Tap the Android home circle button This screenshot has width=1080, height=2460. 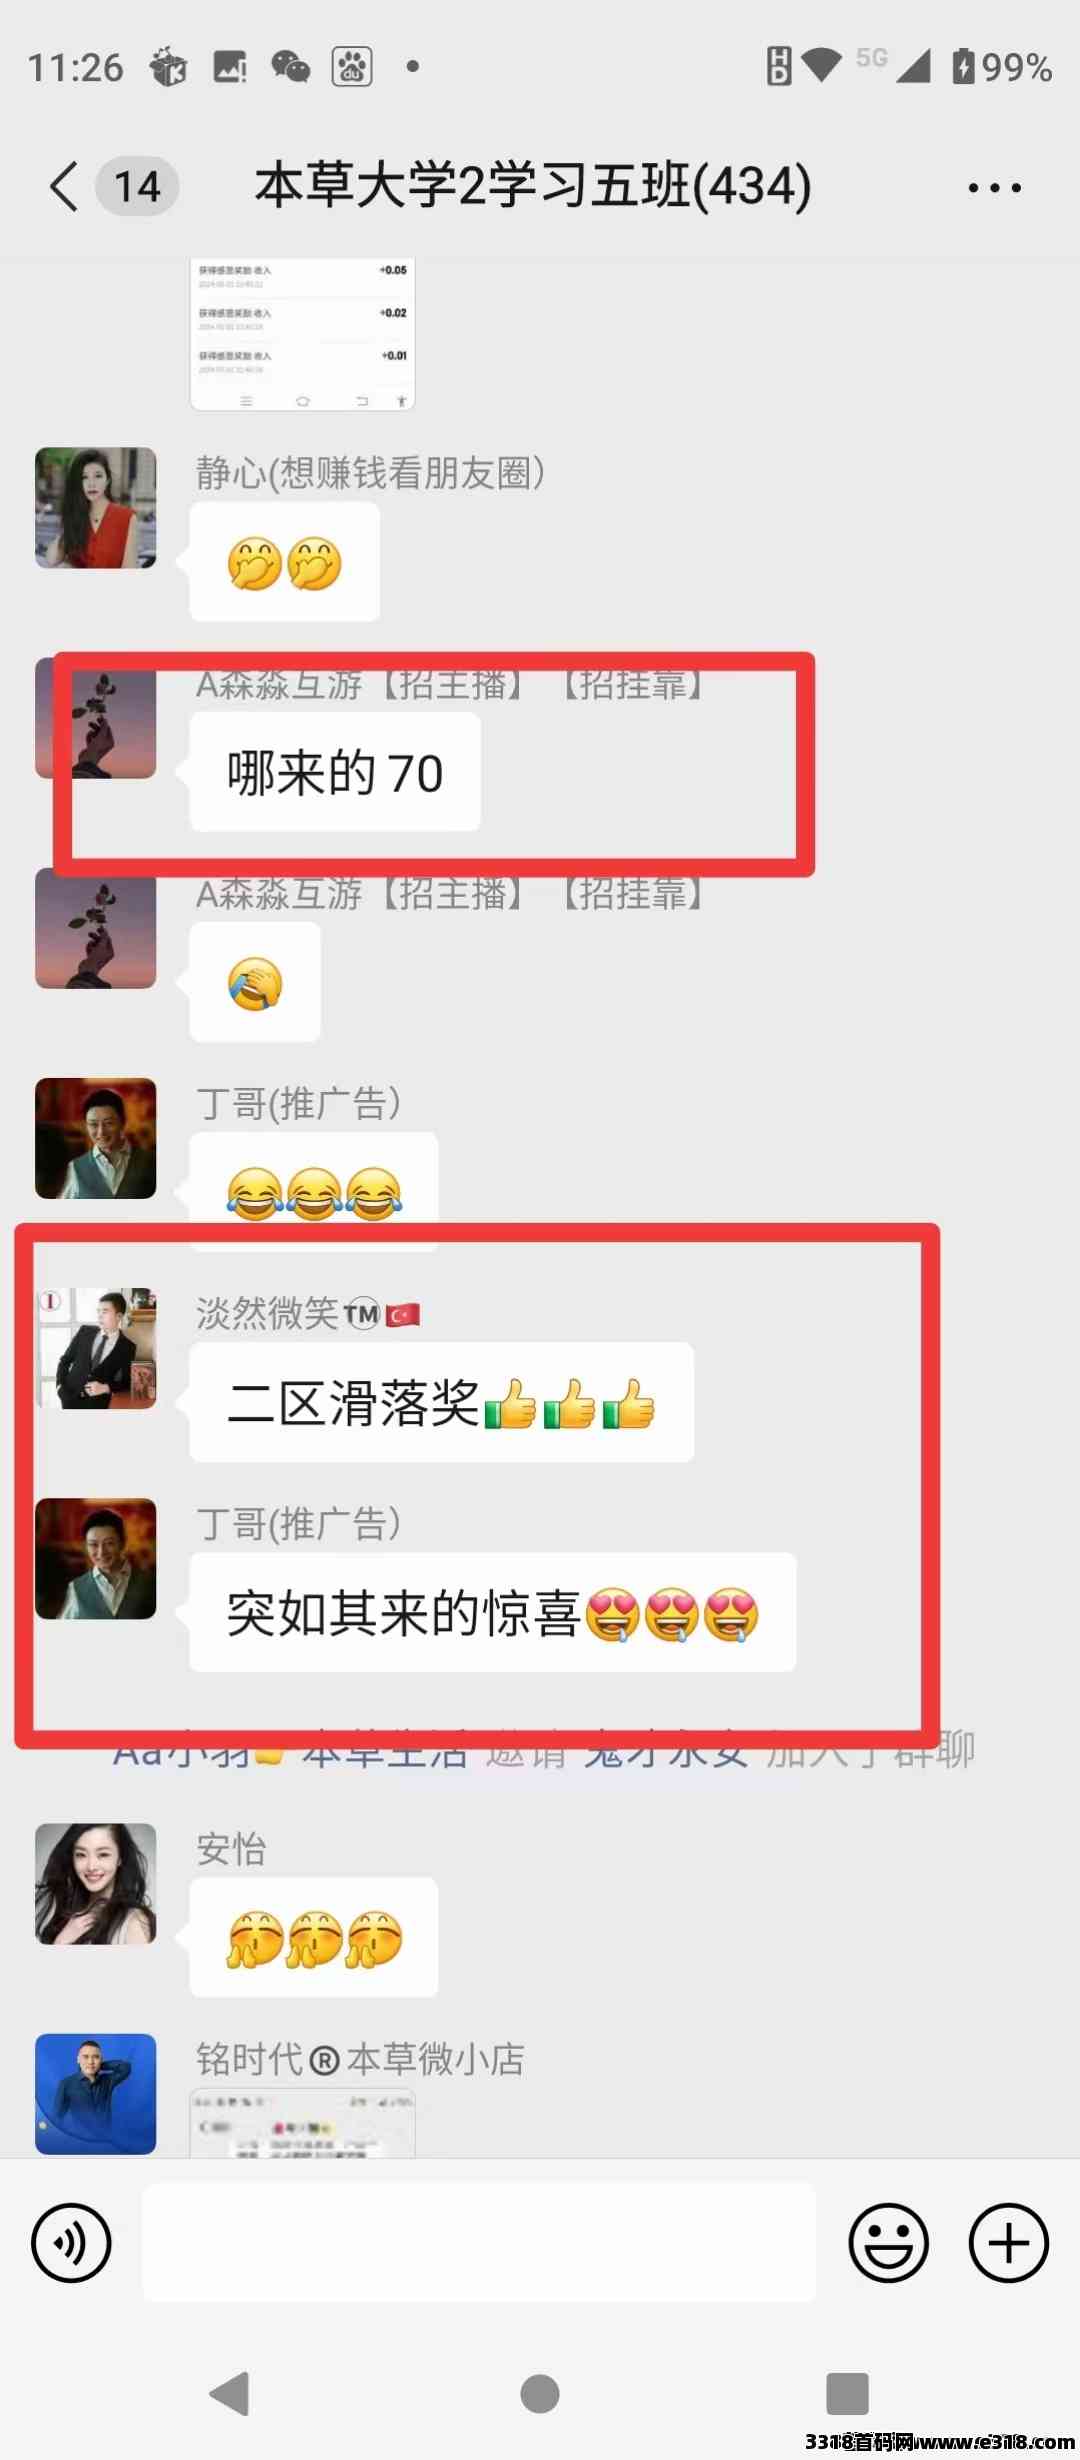pos(540,2394)
